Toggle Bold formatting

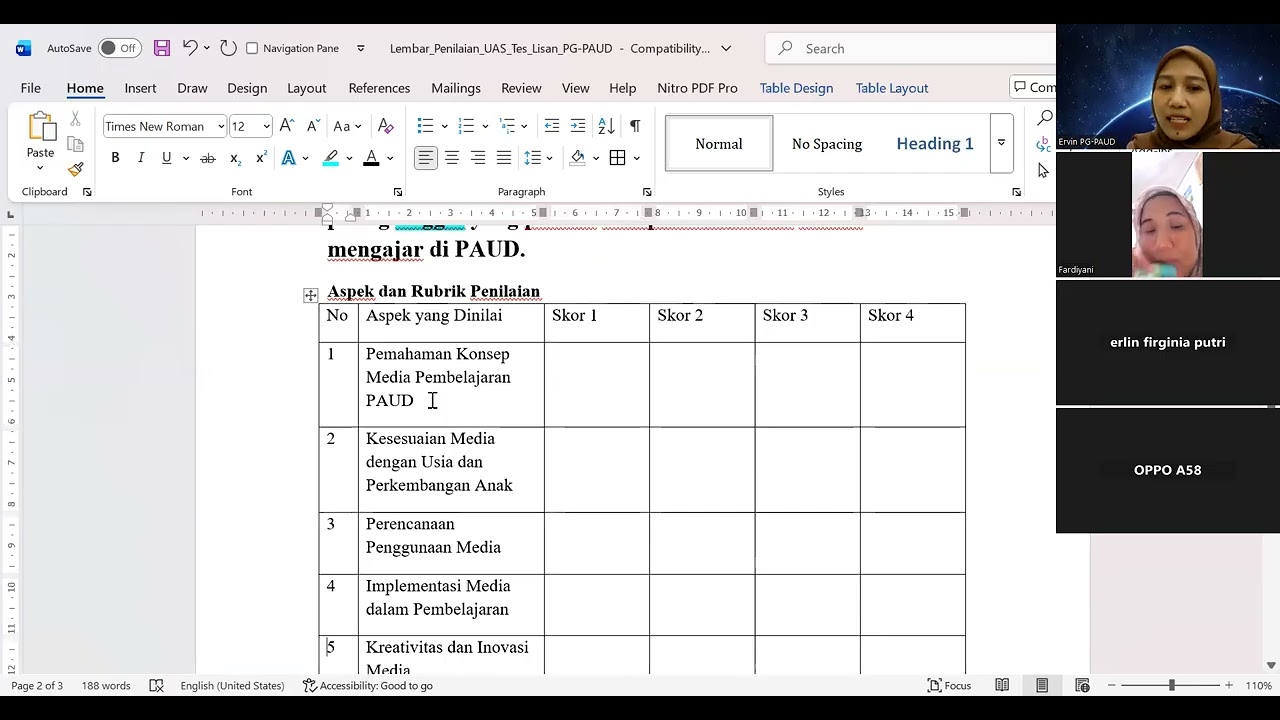[115, 158]
